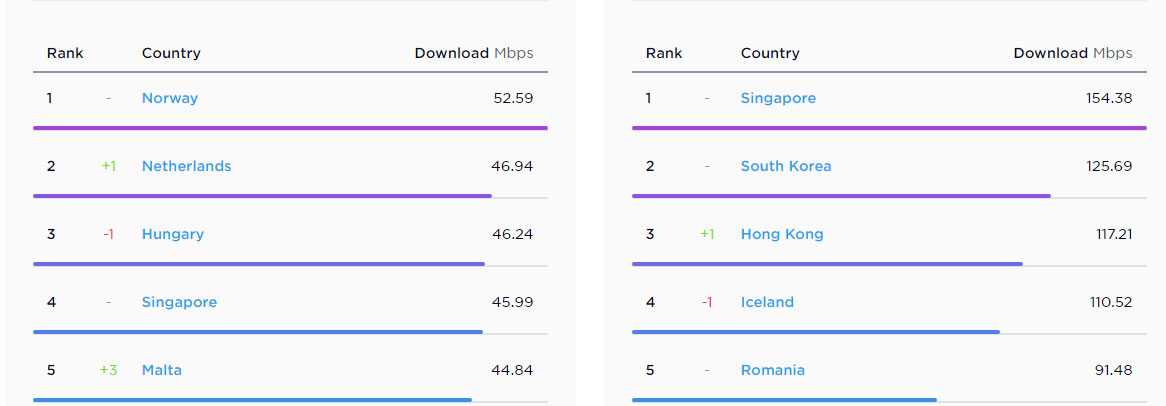Select the Hong Kong link

pos(782,234)
